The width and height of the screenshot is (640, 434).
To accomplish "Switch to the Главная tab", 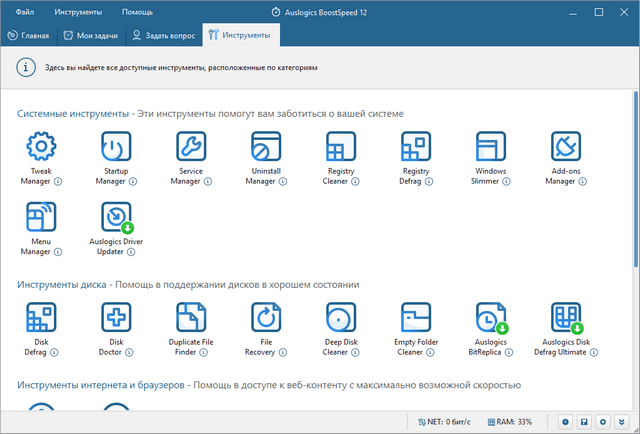I will 28,36.
